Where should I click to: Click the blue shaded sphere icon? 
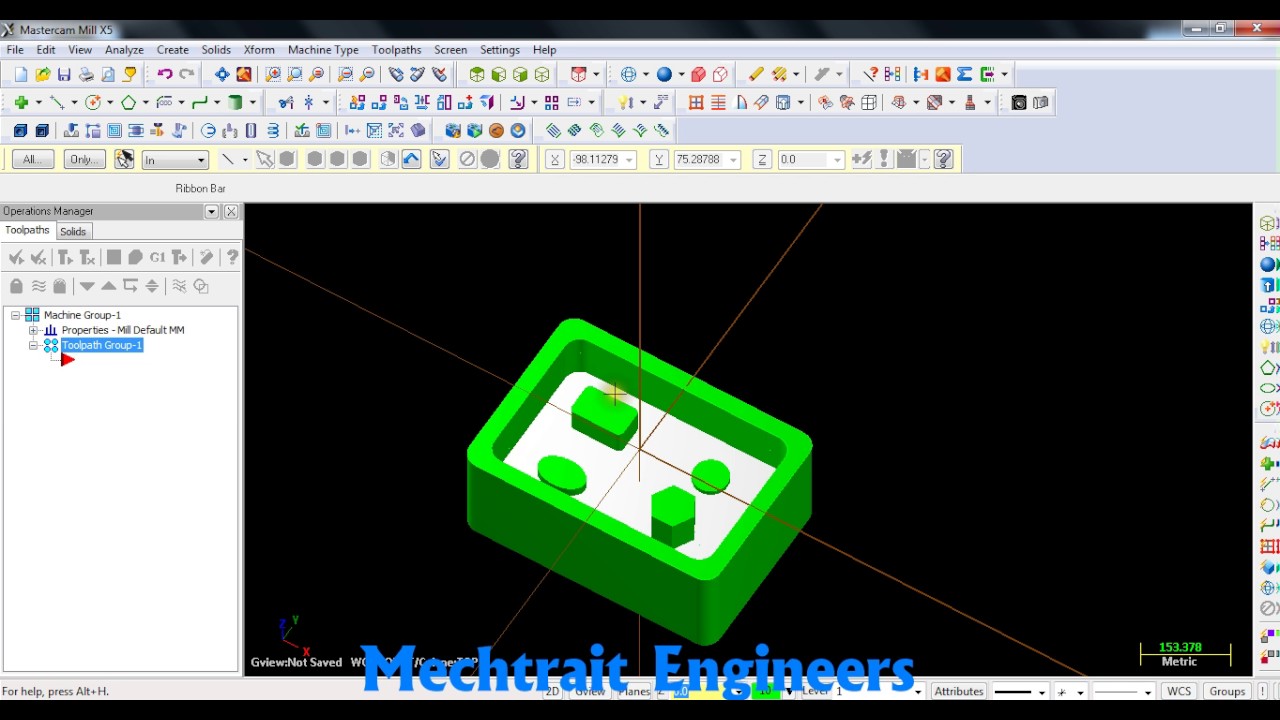pos(664,74)
